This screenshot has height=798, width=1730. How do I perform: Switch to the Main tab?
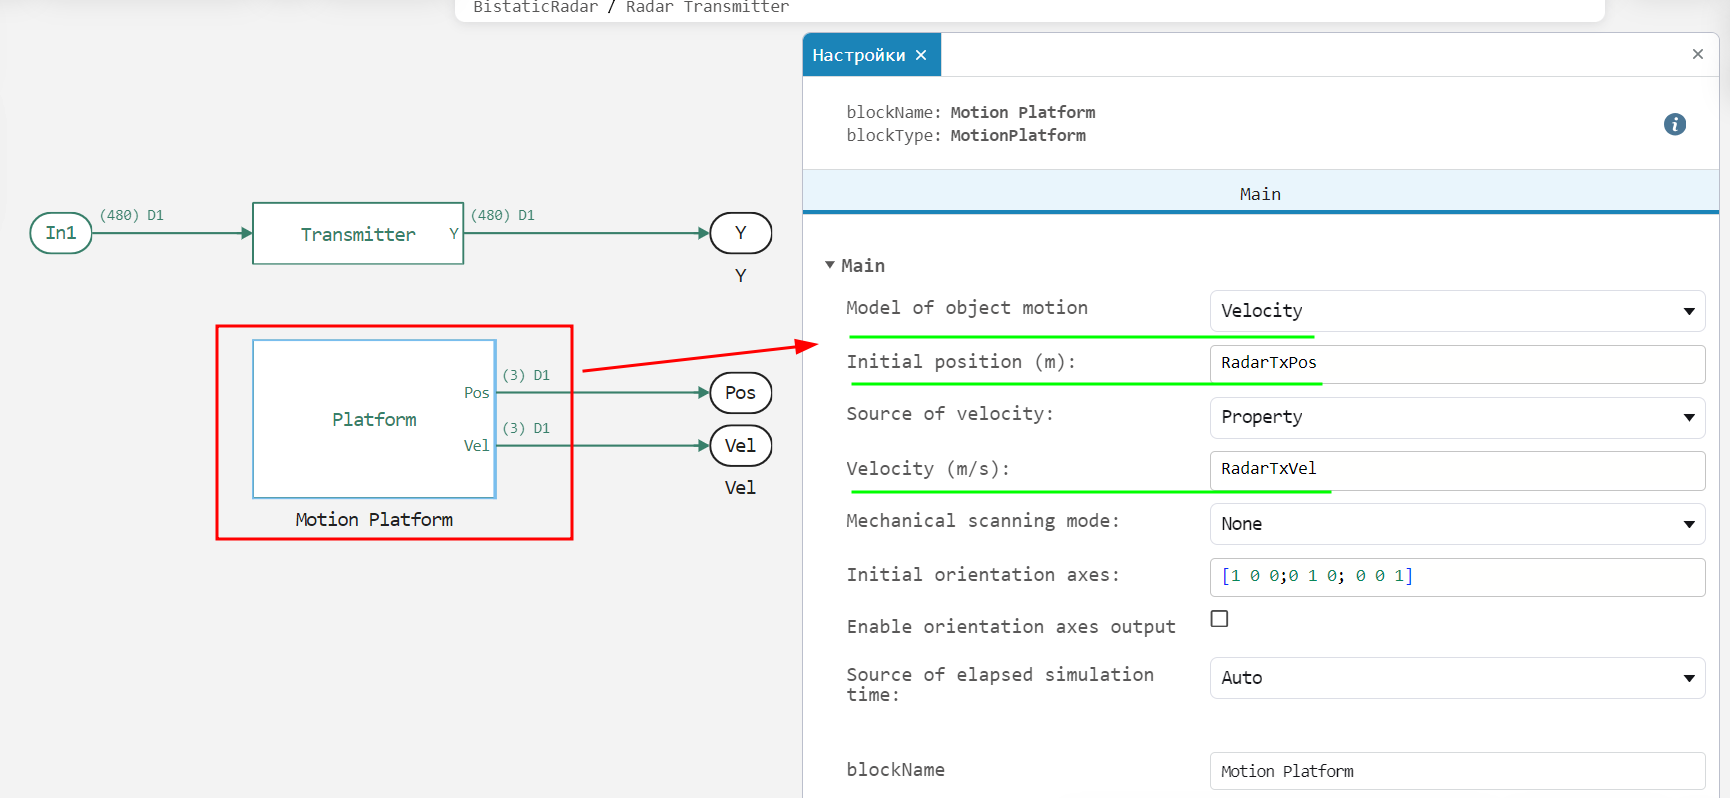coord(1259,194)
